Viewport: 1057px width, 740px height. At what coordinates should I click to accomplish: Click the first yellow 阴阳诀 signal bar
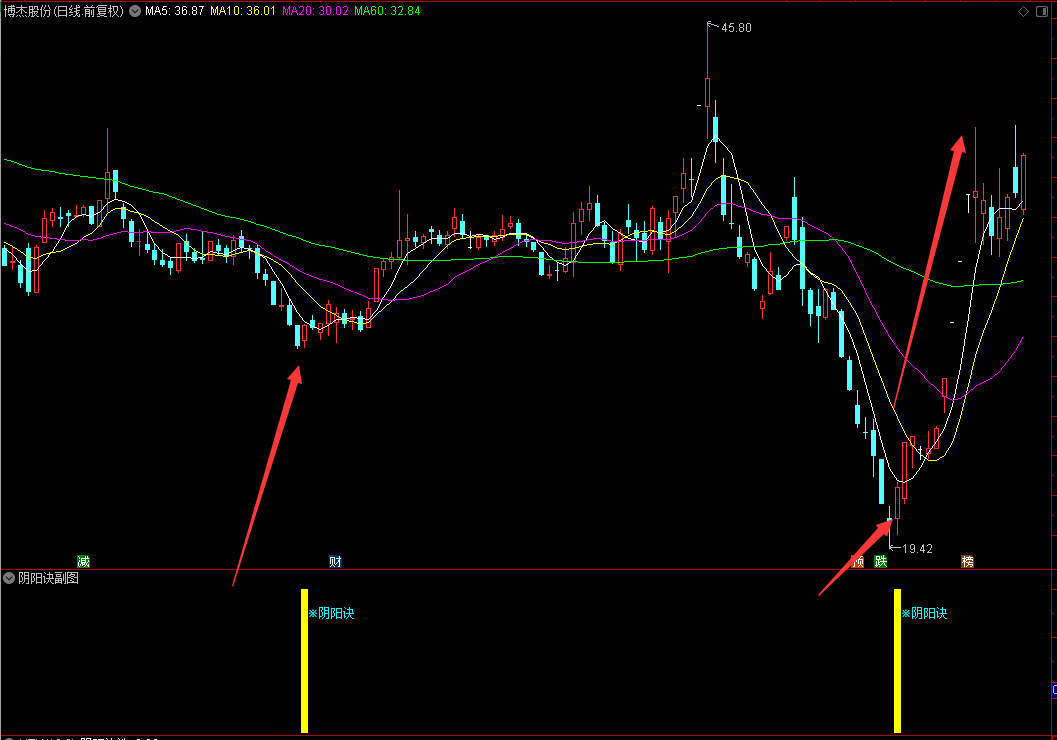click(x=305, y=660)
